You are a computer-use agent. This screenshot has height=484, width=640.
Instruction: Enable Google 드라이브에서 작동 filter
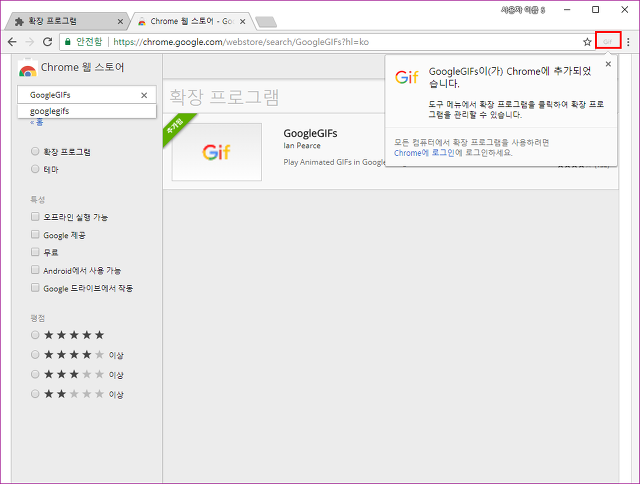35,288
